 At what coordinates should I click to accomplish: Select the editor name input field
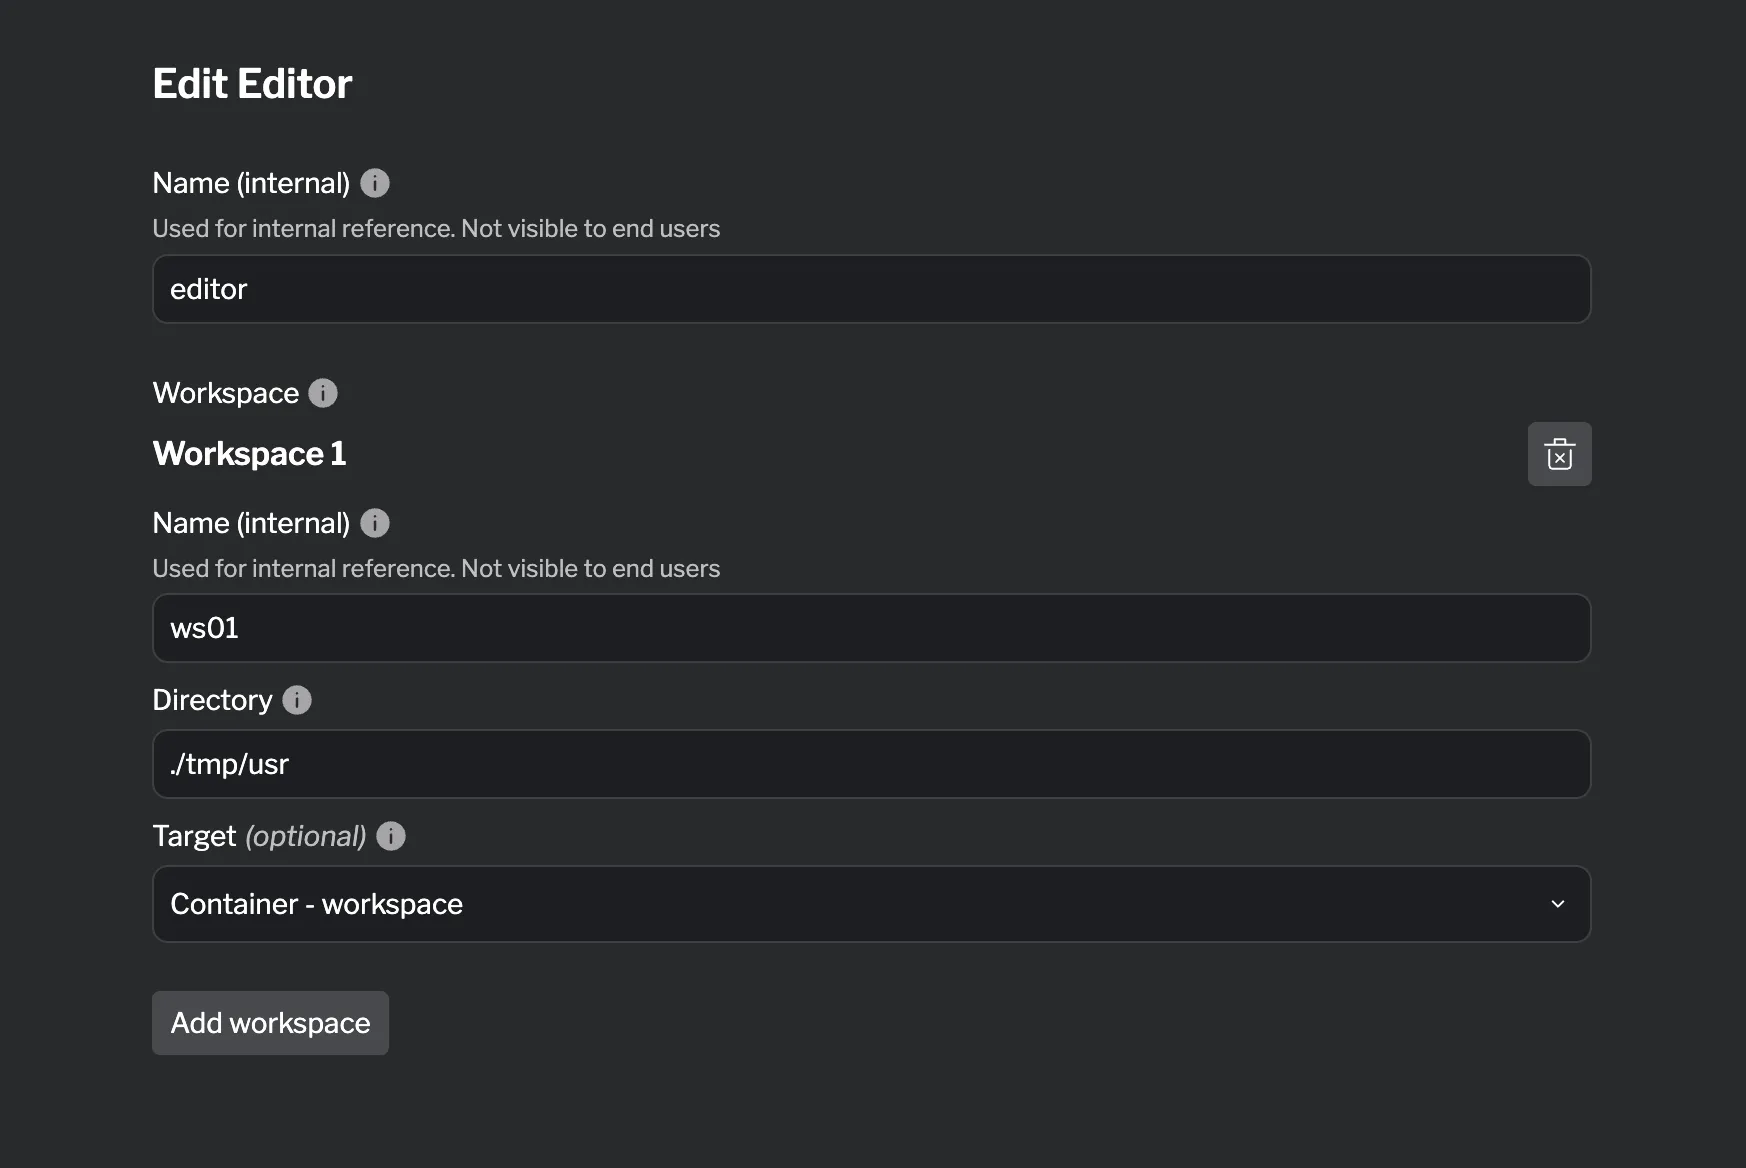(870, 289)
